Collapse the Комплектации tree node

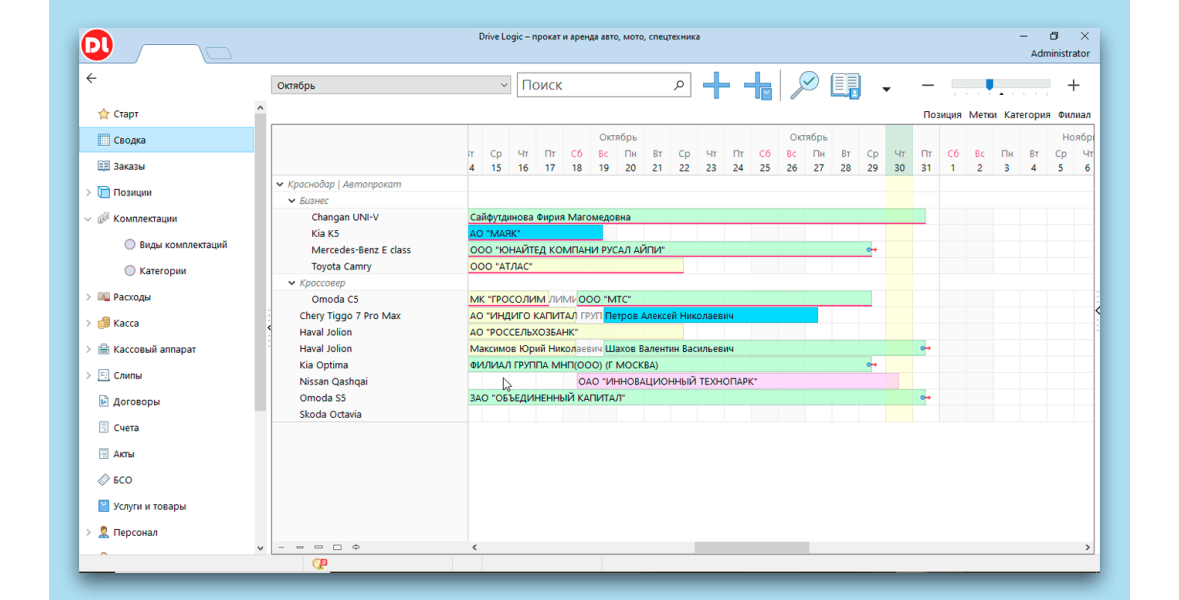88,219
